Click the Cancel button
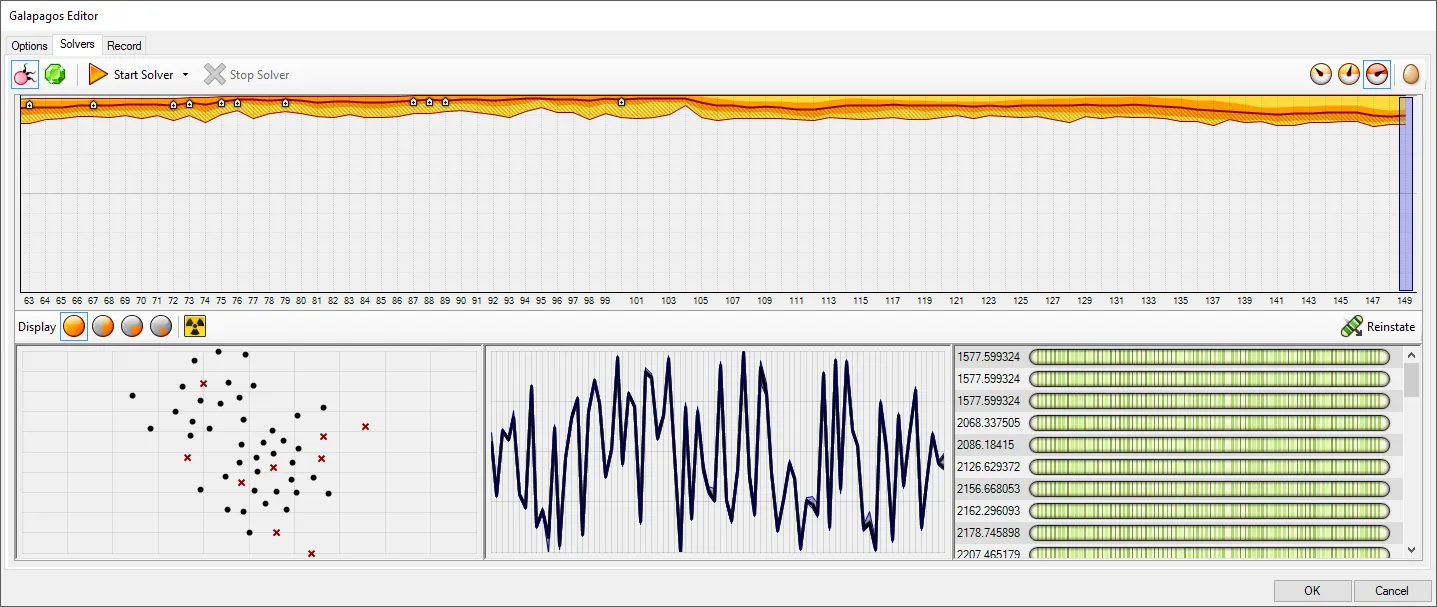Viewport: 1437px width, 607px height. 1391,590
